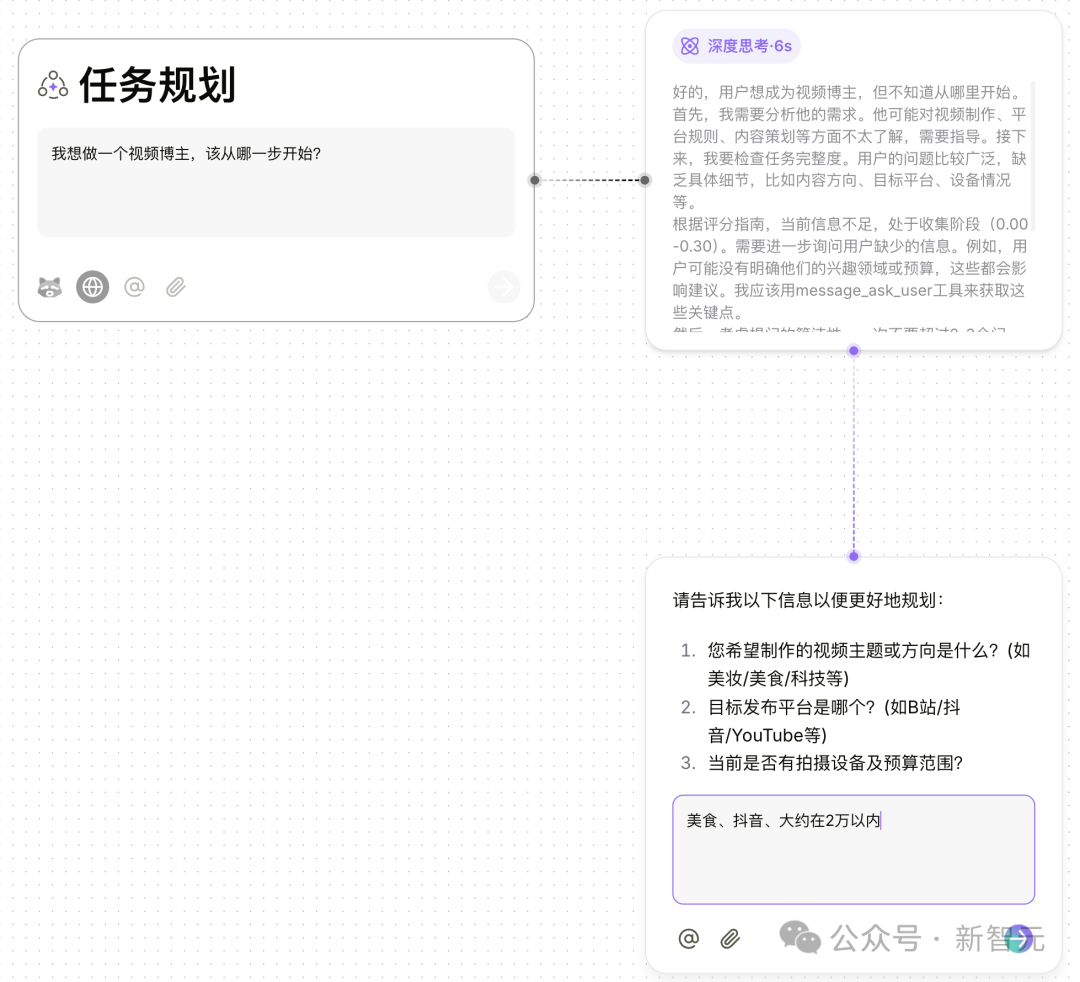Submit the reply with the gradient send button
Image resolution: width=1080 pixels, height=982 pixels.
[x=1019, y=939]
